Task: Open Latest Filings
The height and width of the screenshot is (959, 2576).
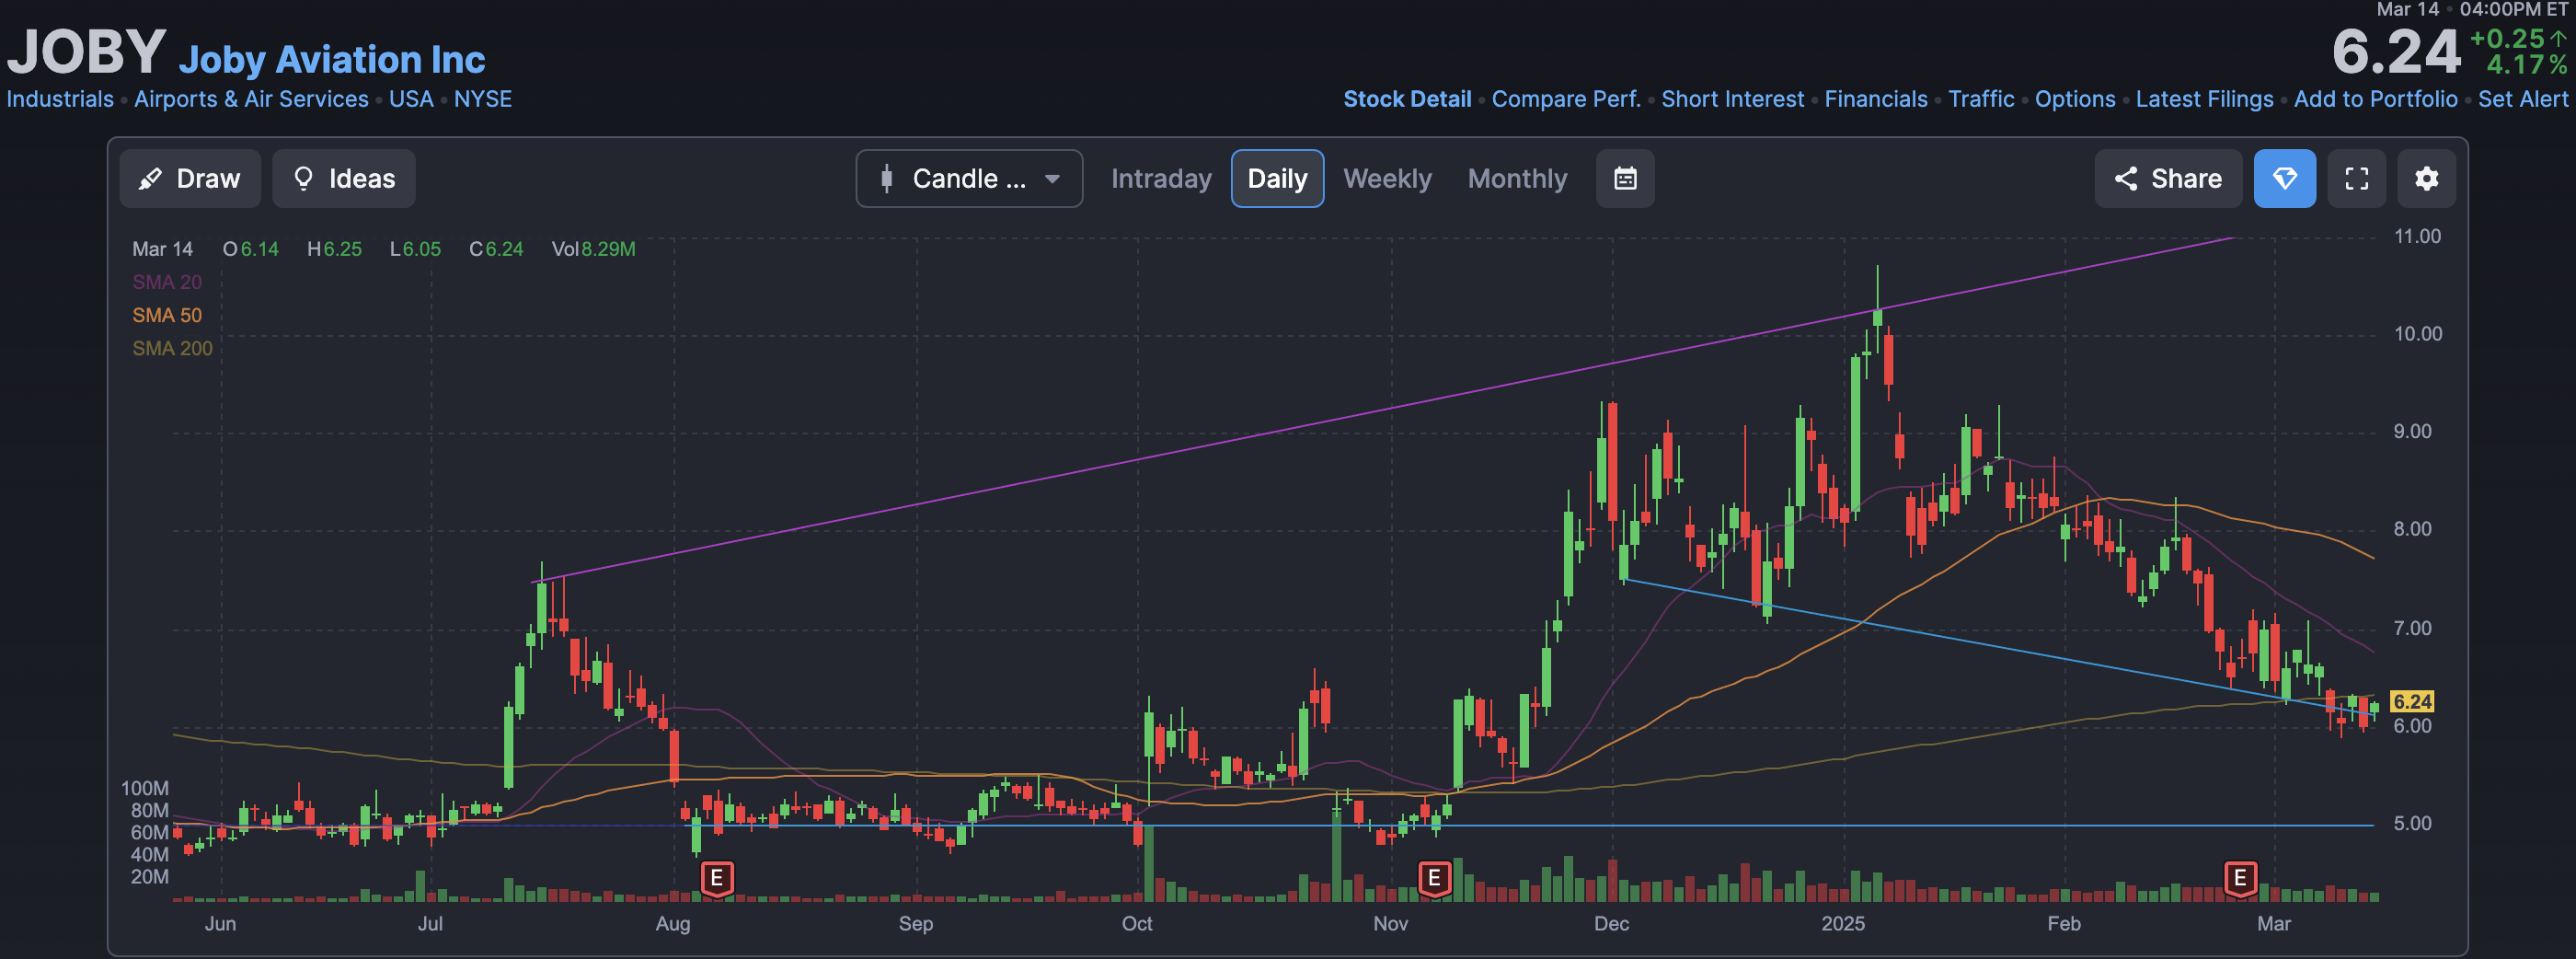Action: click(2204, 99)
